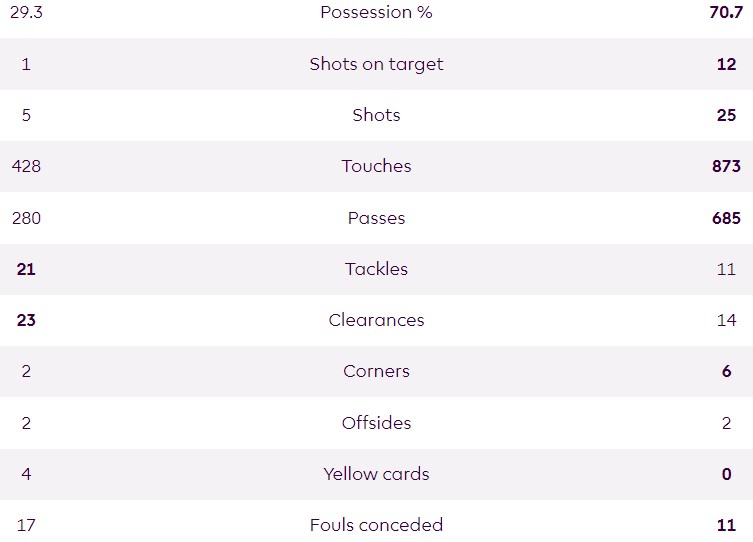
Task: Select the Corners row label
Action: point(376,371)
